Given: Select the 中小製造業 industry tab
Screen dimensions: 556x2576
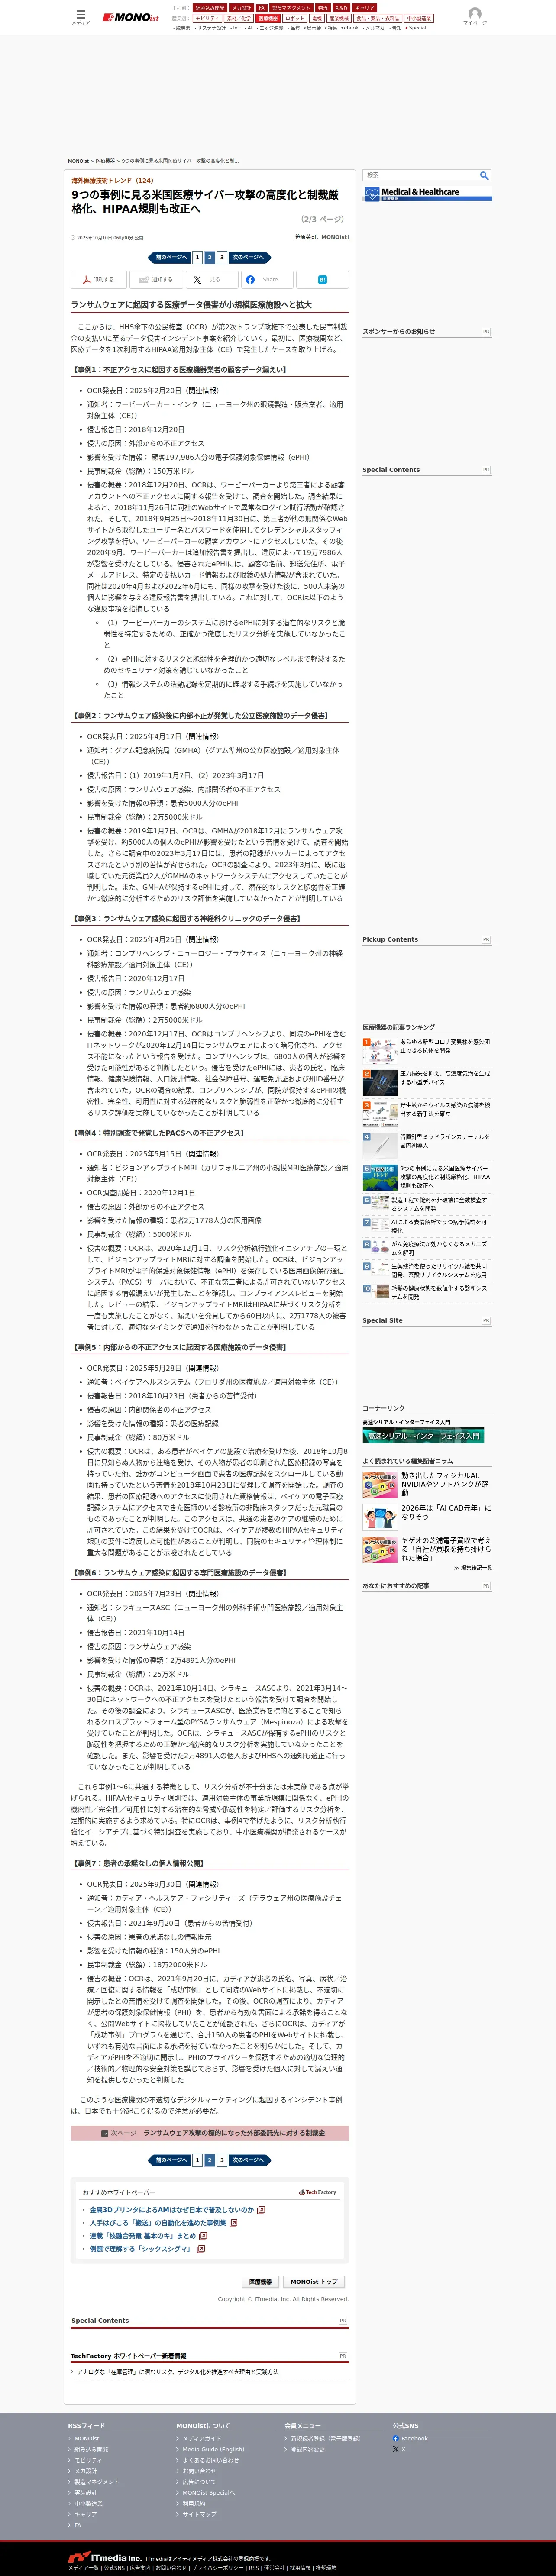Looking at the screenshot, I should pyautogui.click(x=419, y=18).
